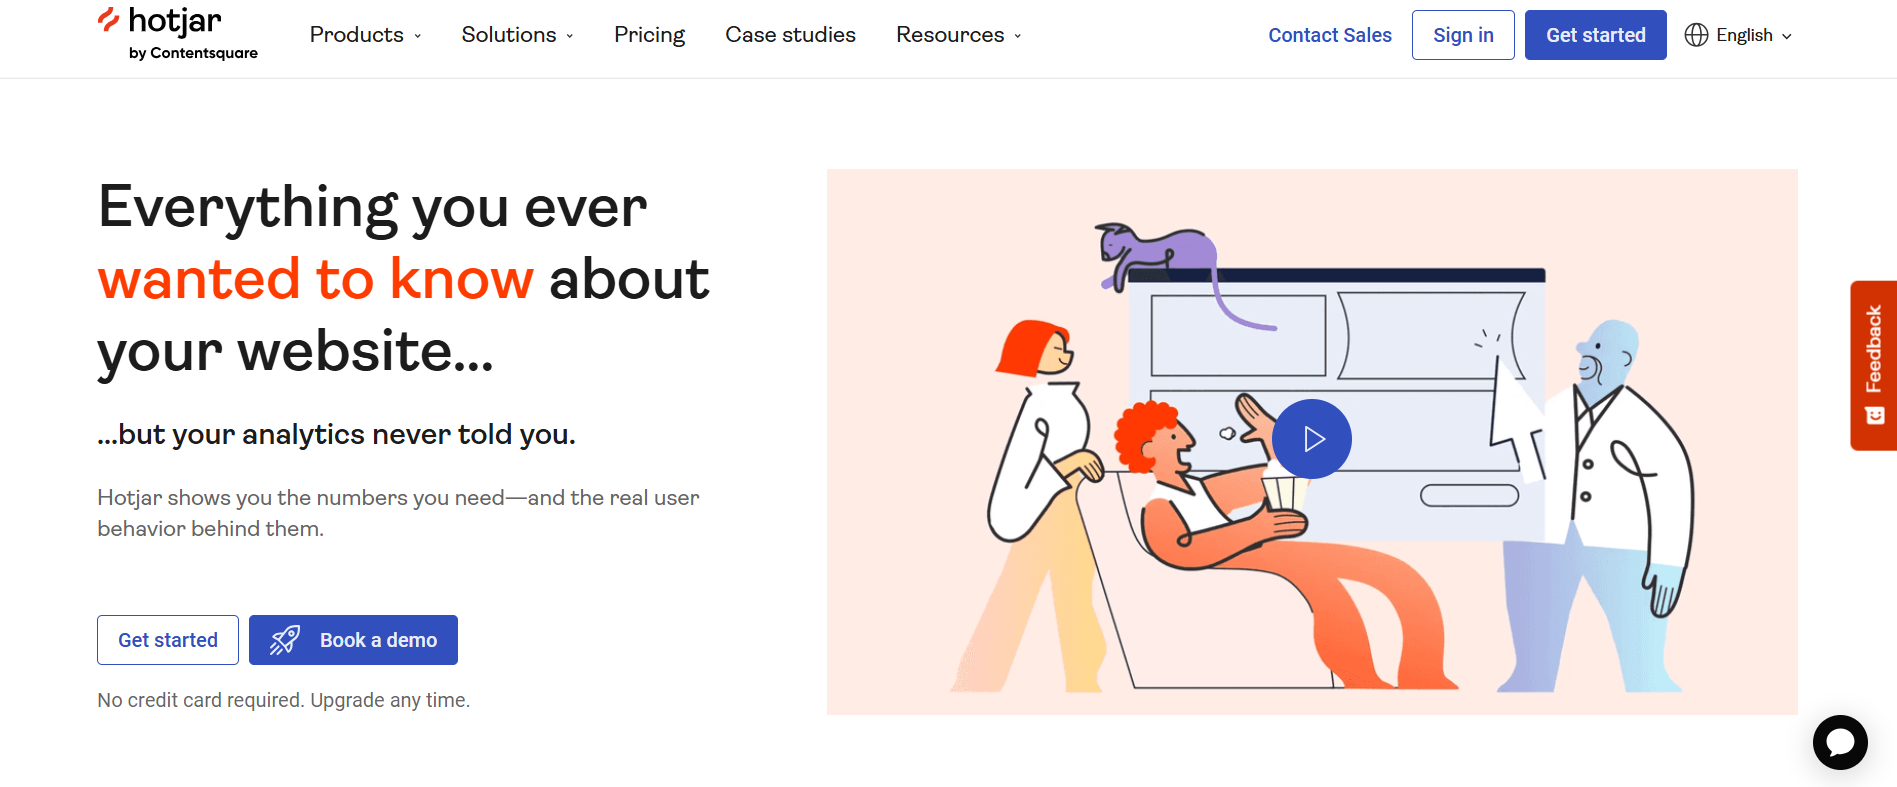Viewport: 1897px width, 787px height.
Task: Expand the Solutions menu
Action: [517, 35]
